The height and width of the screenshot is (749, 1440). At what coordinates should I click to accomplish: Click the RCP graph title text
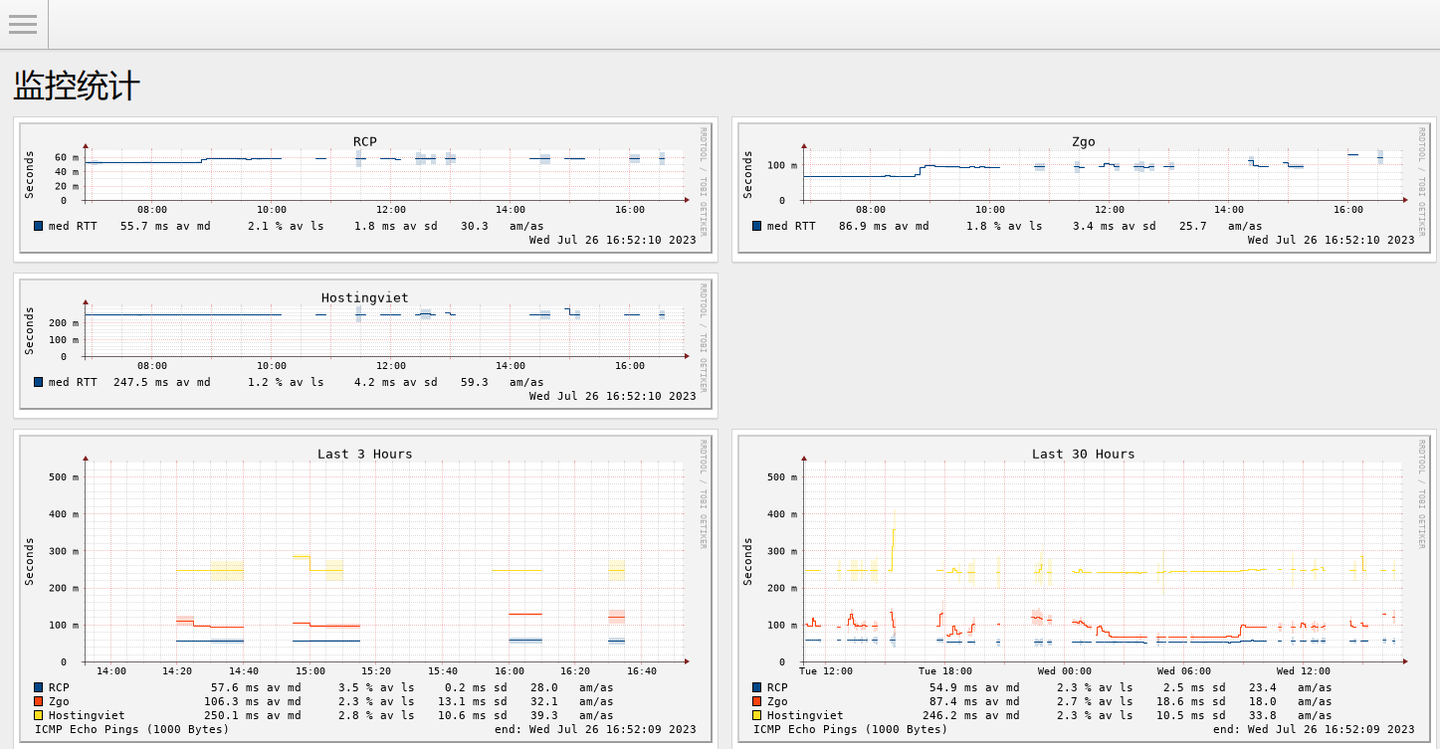pos(365,142)
